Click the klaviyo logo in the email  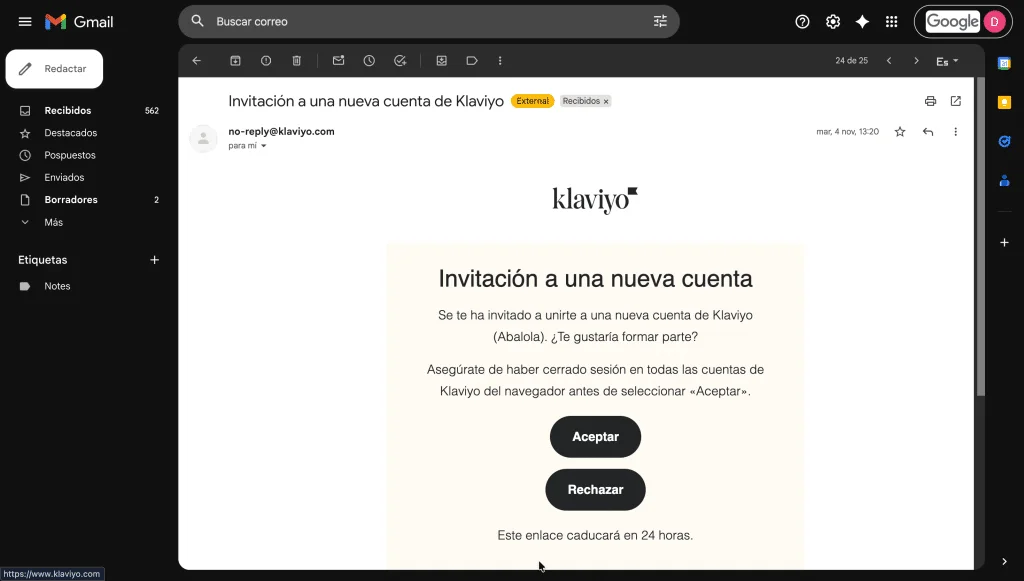tap(595, 200)
